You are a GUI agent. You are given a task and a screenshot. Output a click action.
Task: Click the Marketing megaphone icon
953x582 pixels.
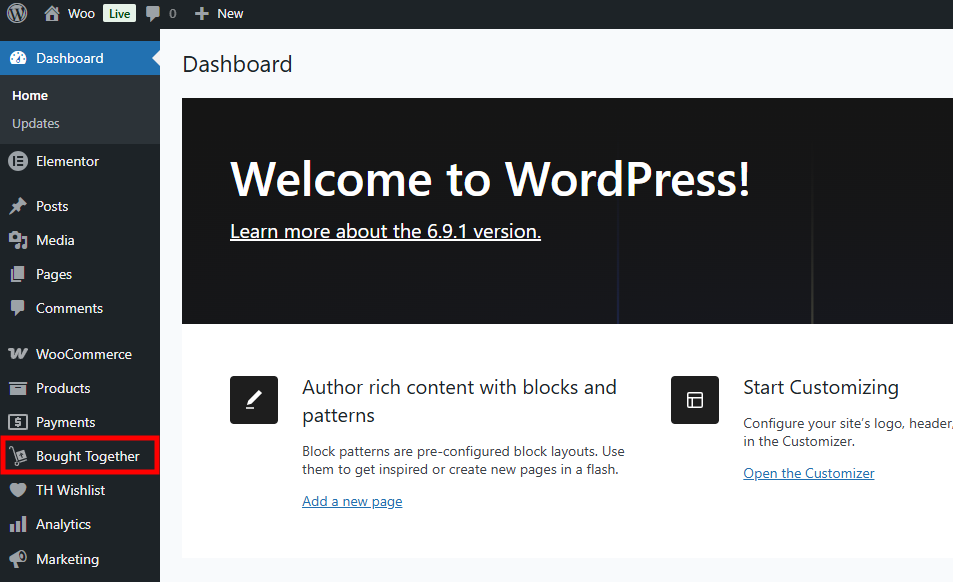coord(18,559)
